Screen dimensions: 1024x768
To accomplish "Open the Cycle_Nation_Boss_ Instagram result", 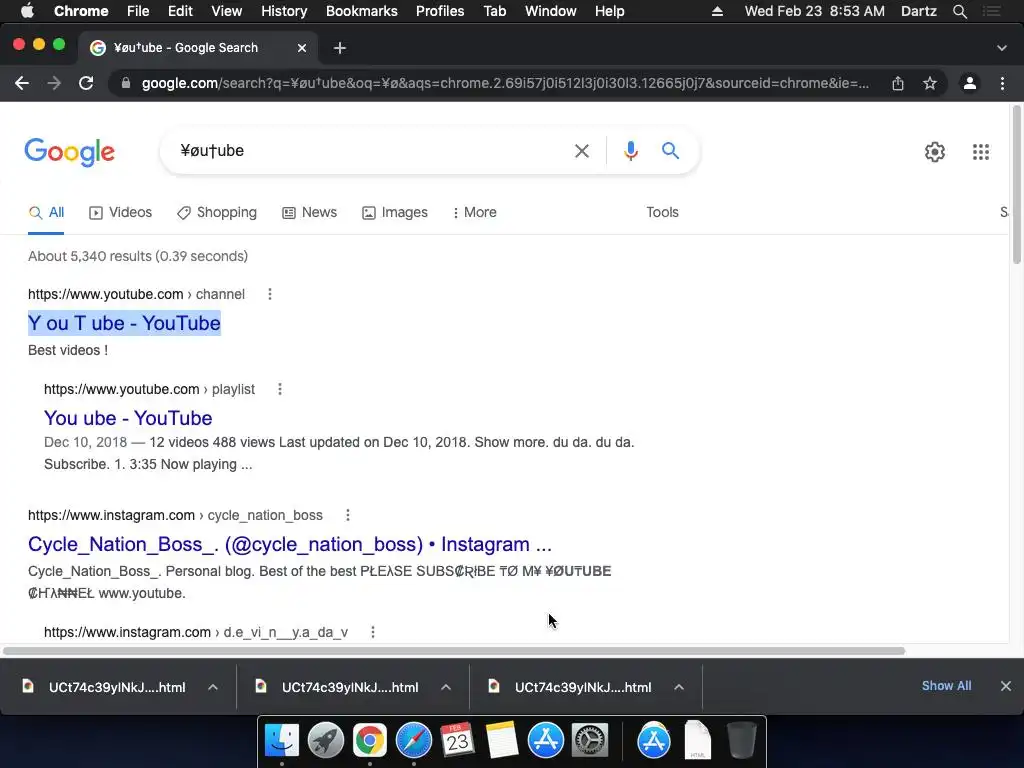I will point(290,544).
